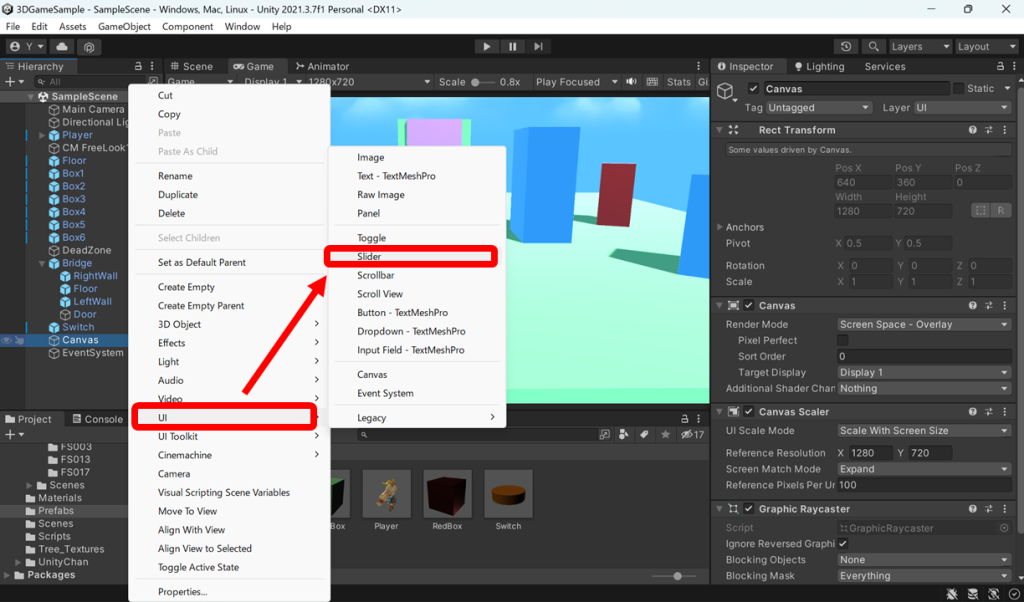
Task: Select the Switch prefab thumbnail
Action: (x=508, y=496)
